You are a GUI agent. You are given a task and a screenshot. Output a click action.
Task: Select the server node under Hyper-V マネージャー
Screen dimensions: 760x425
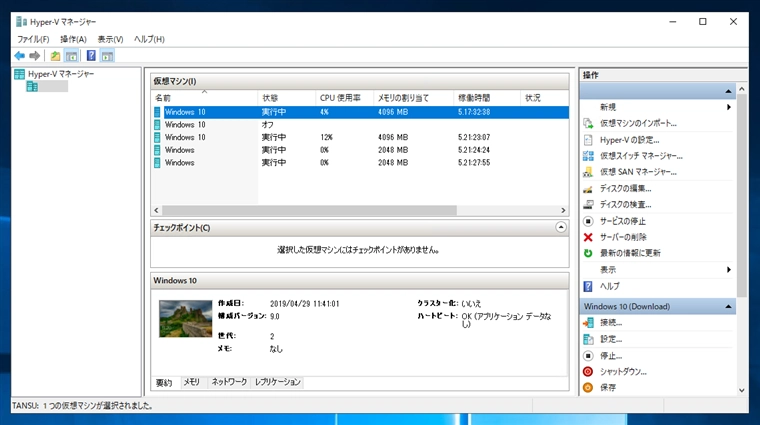47,86
